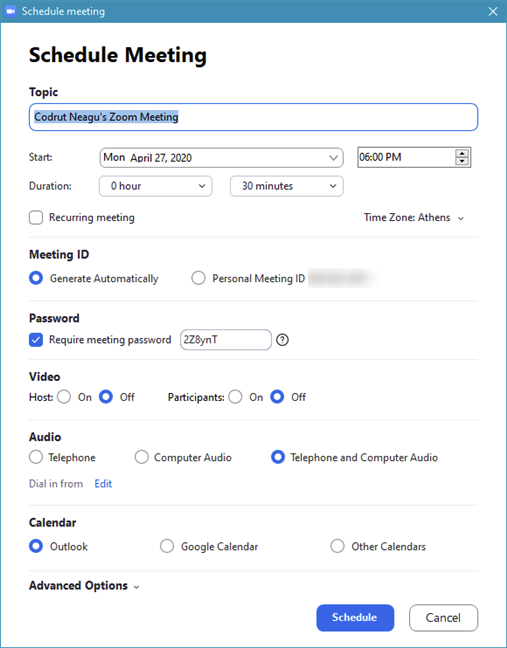Click the Topic text field

coord(253,117)
